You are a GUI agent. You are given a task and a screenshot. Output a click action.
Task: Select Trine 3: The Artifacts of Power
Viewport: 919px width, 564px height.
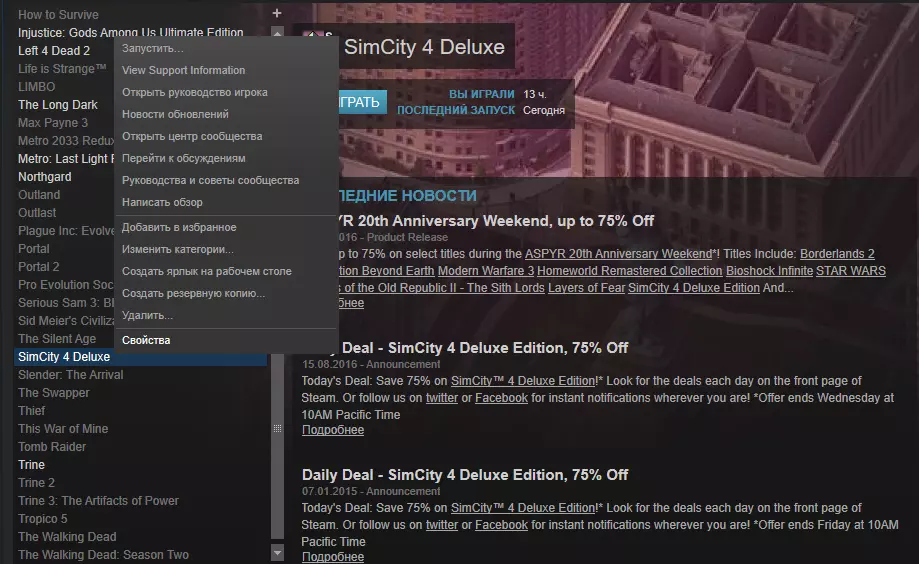[x=98, y=501]
